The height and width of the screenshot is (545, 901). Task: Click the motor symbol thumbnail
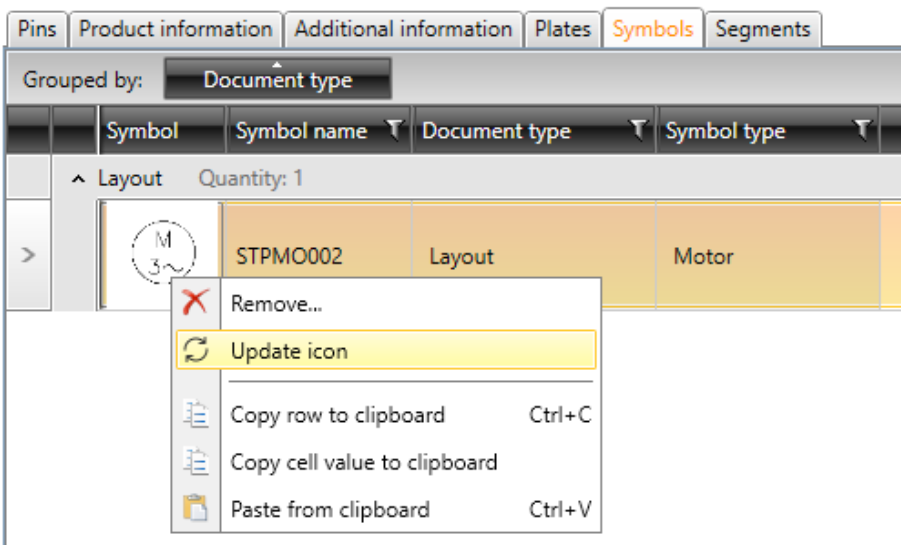click(163, 252)
